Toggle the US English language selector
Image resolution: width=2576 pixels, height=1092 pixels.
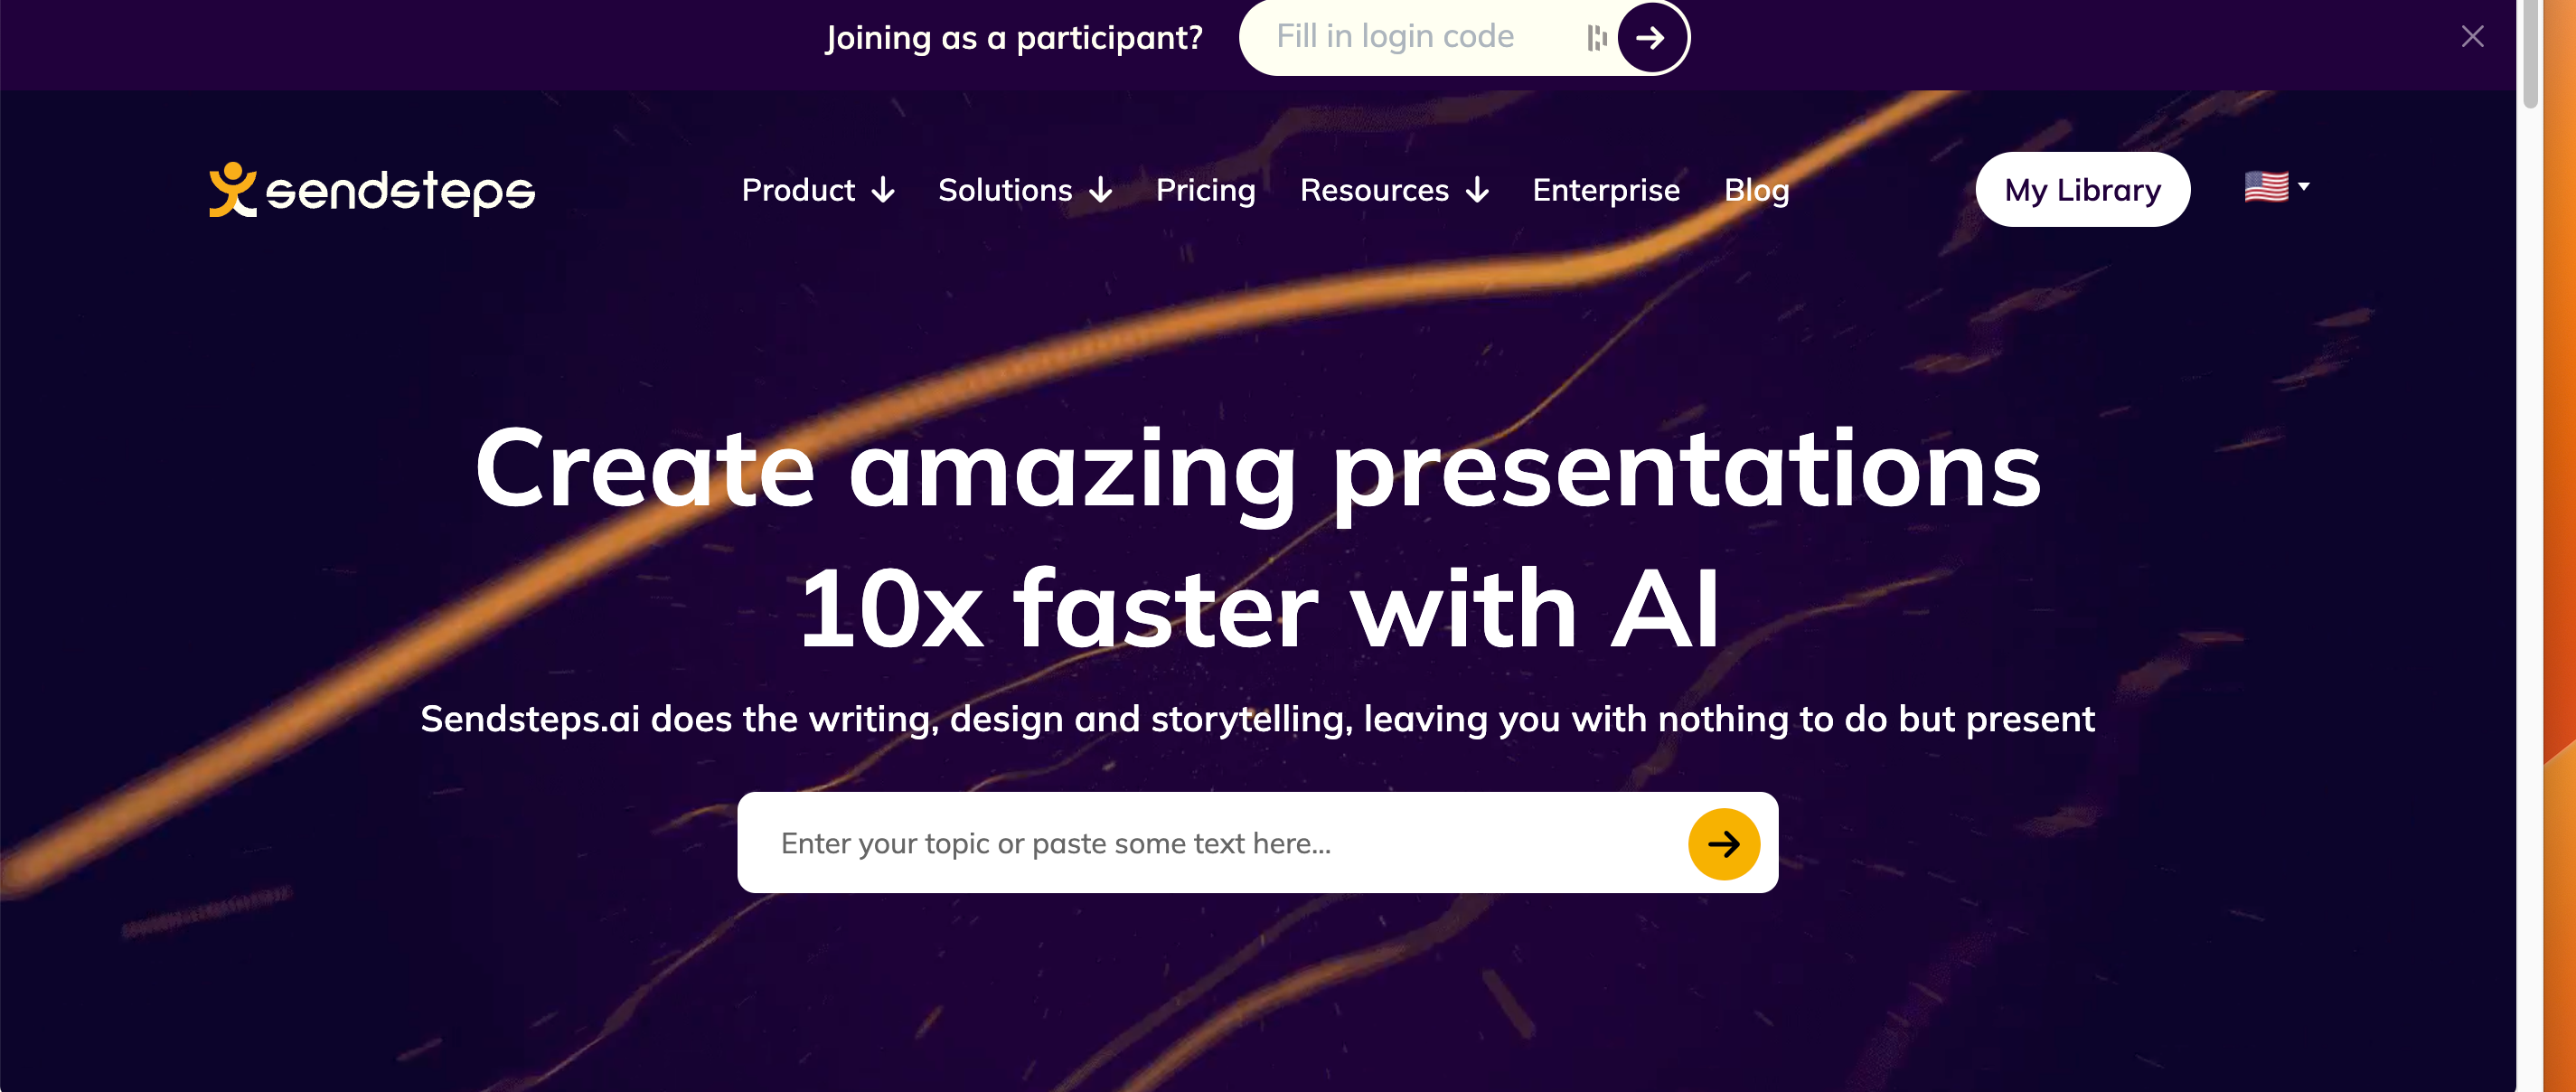click(2279, 187)
